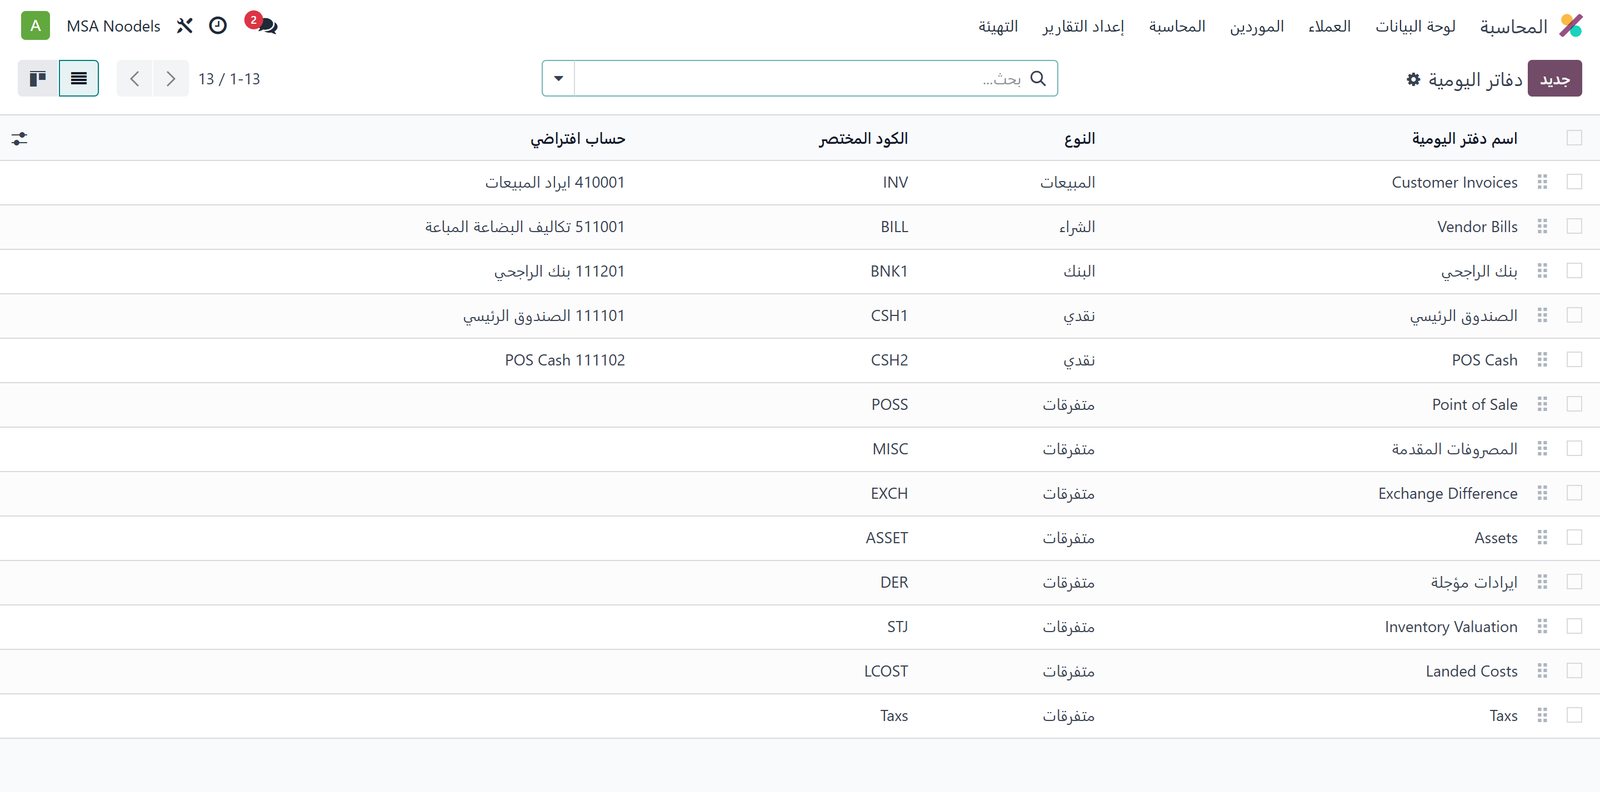Tick the POS Cash row checkbox
The width and height of the screenshot is (1600, 792).
coord(1574,360)
